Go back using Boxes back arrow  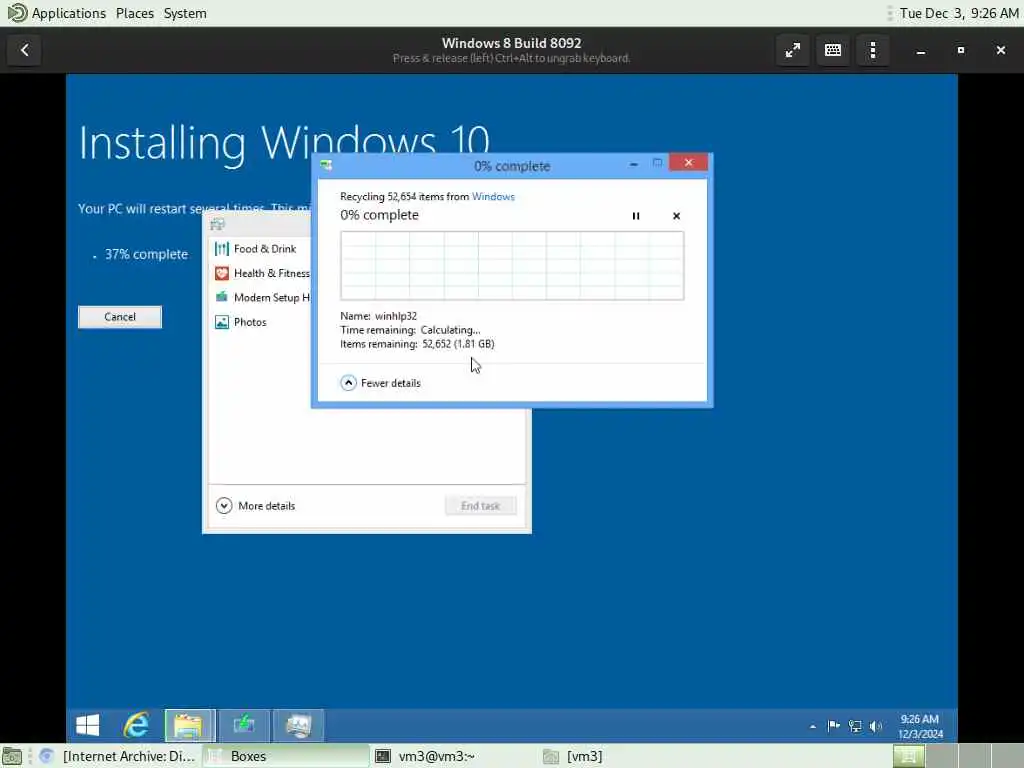[25, 50]
